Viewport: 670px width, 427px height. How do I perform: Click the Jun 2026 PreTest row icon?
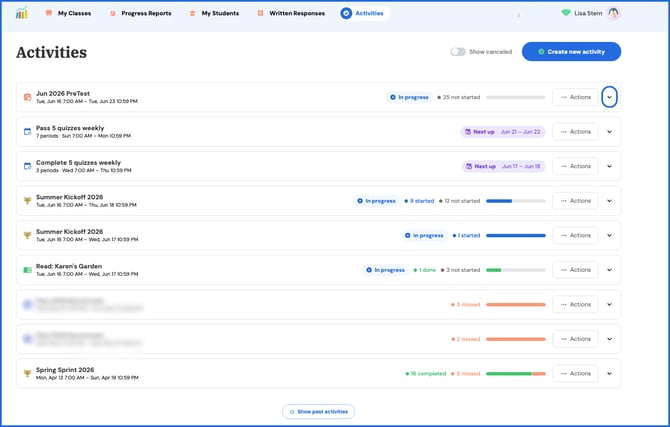pyautogui.click(x=27, y=97)
